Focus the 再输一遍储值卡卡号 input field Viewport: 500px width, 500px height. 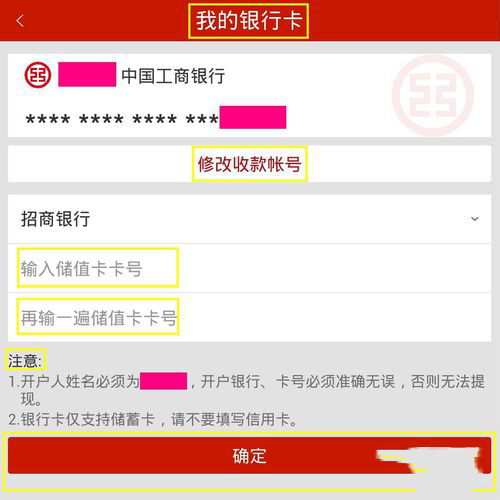(x=249, y=317)
